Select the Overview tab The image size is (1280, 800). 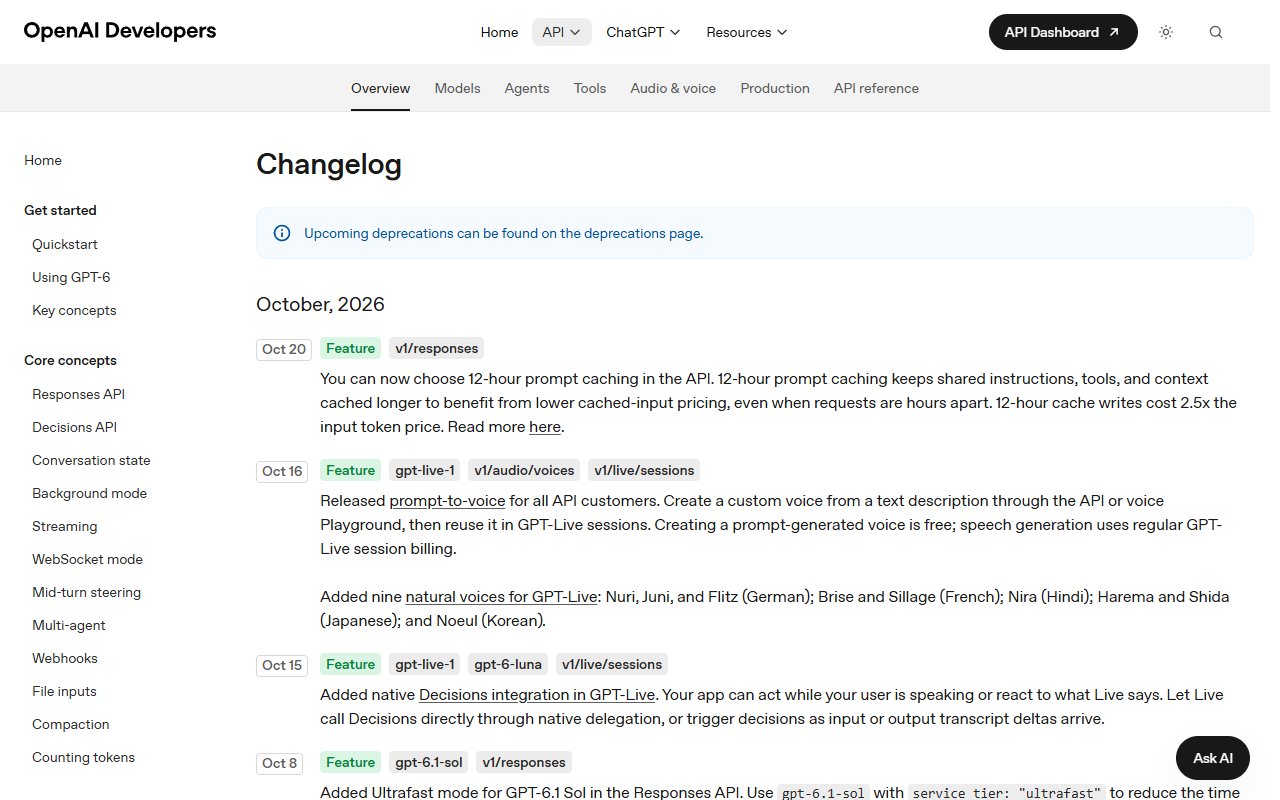pyautogui.click(x=381, y=88)
